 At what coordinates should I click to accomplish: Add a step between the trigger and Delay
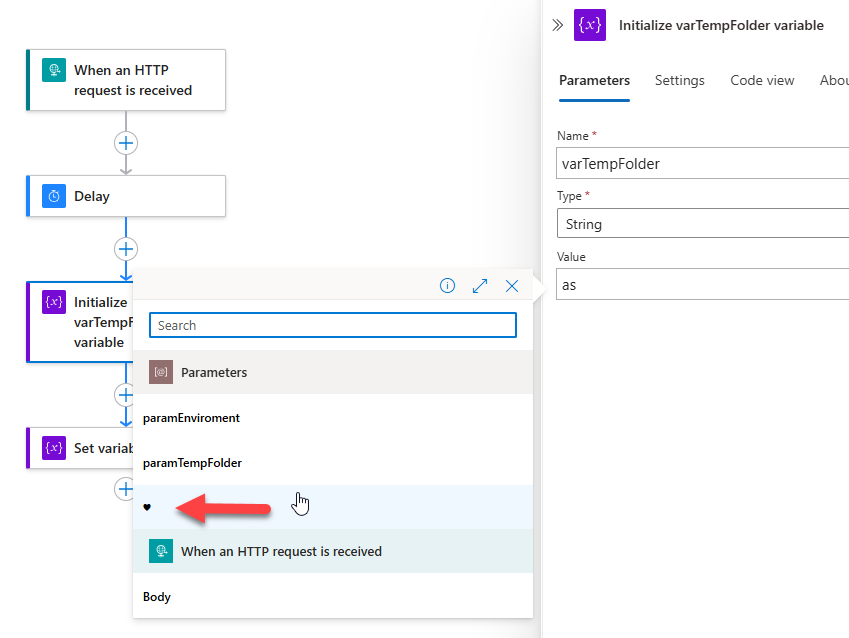pos(126,143)
